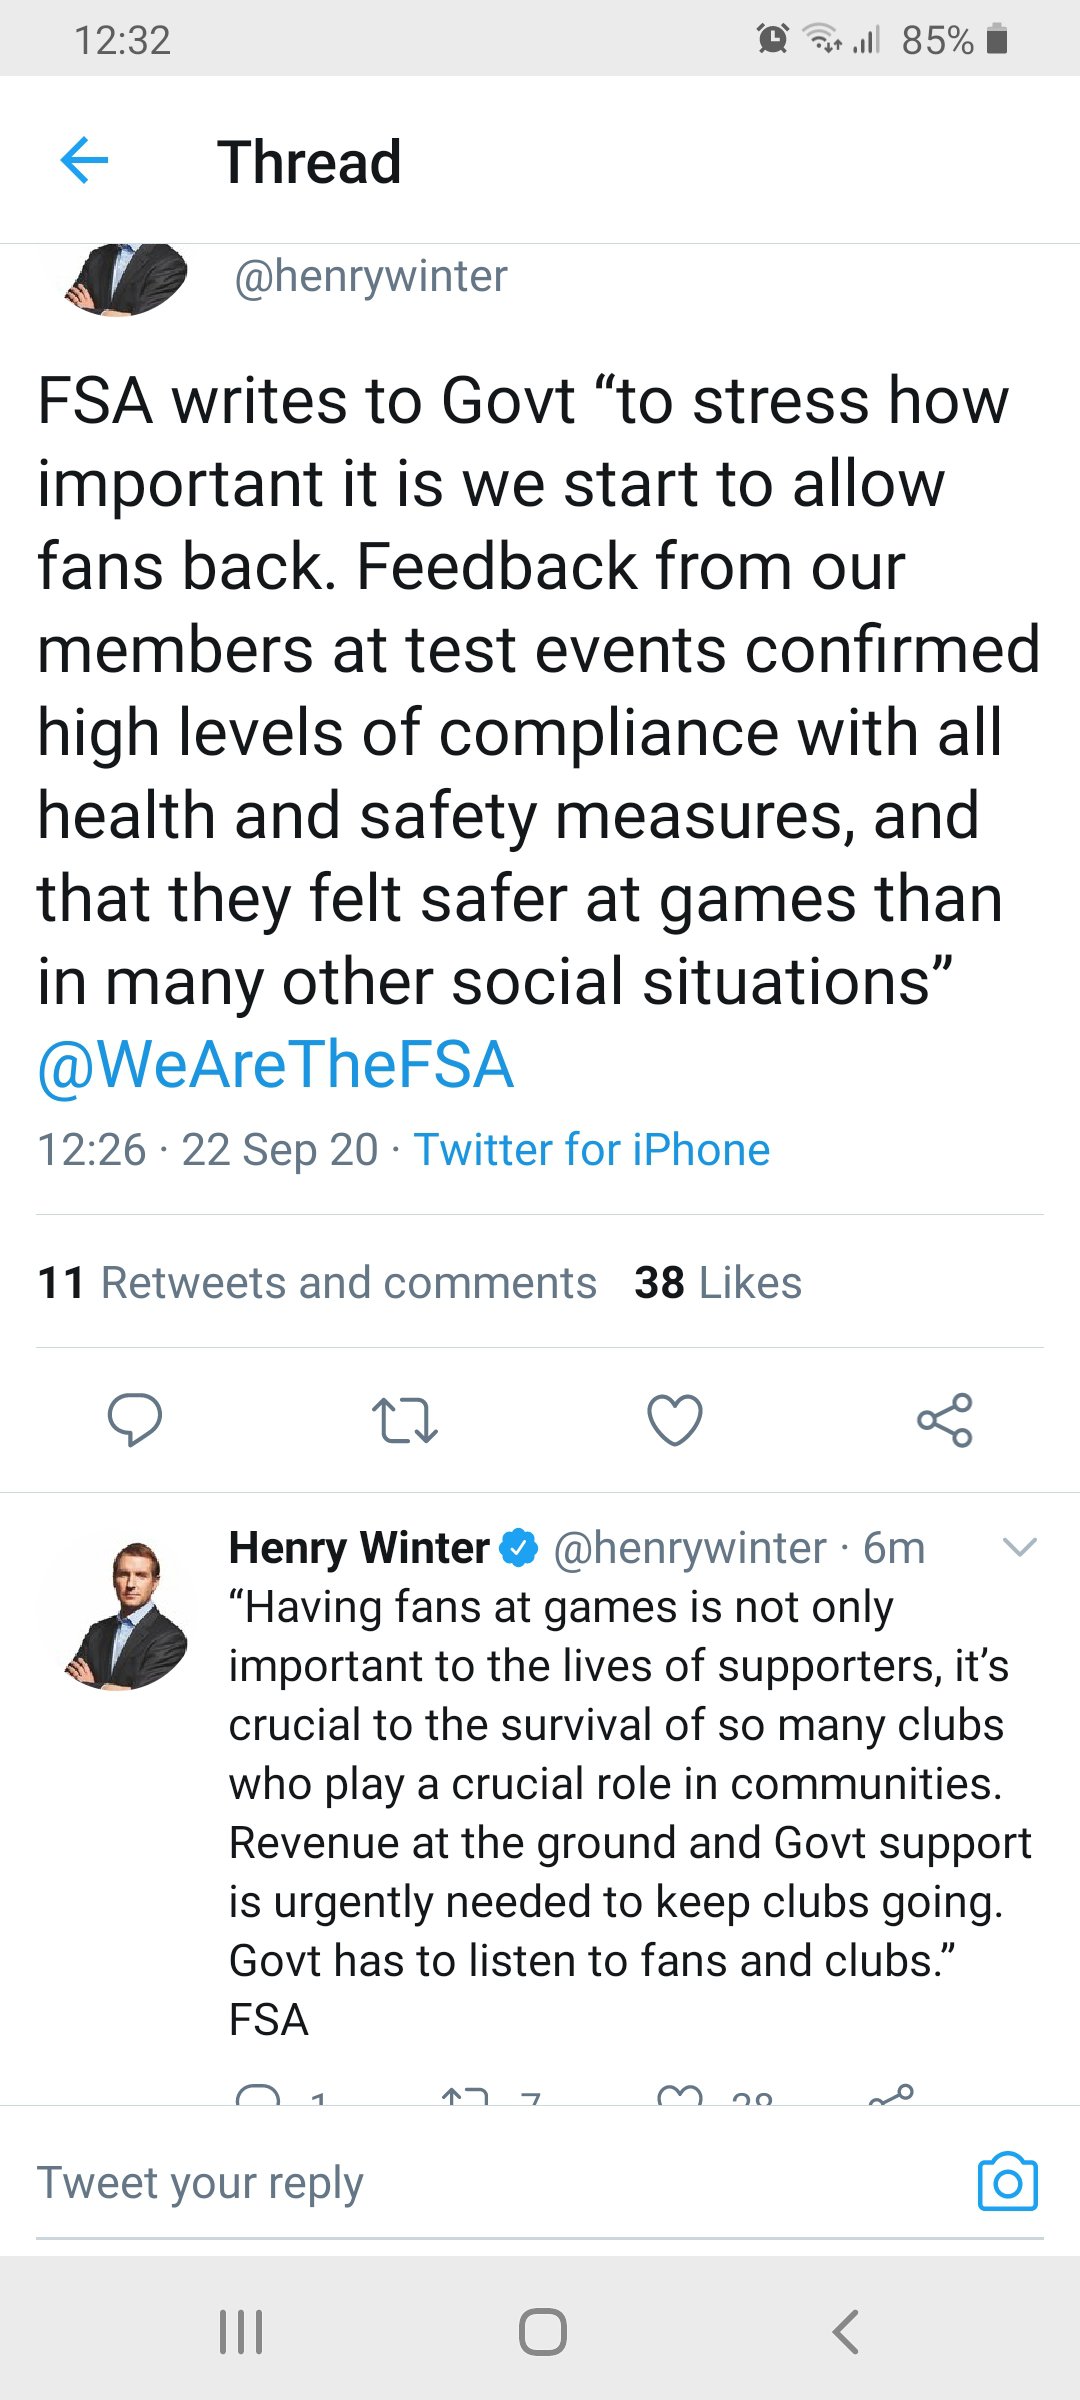The width and height of the screenshot is (1080, 2400).
Task: Open the @WeAreTheFSA mention link
Action: [276, 1065]
